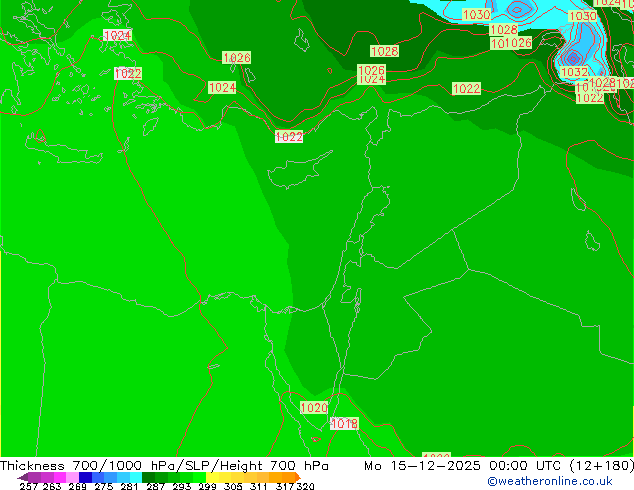Viewport: 634px width, 490px height.
Task: Select the 1022 label north of Cyprus
Action: (289, 137)
